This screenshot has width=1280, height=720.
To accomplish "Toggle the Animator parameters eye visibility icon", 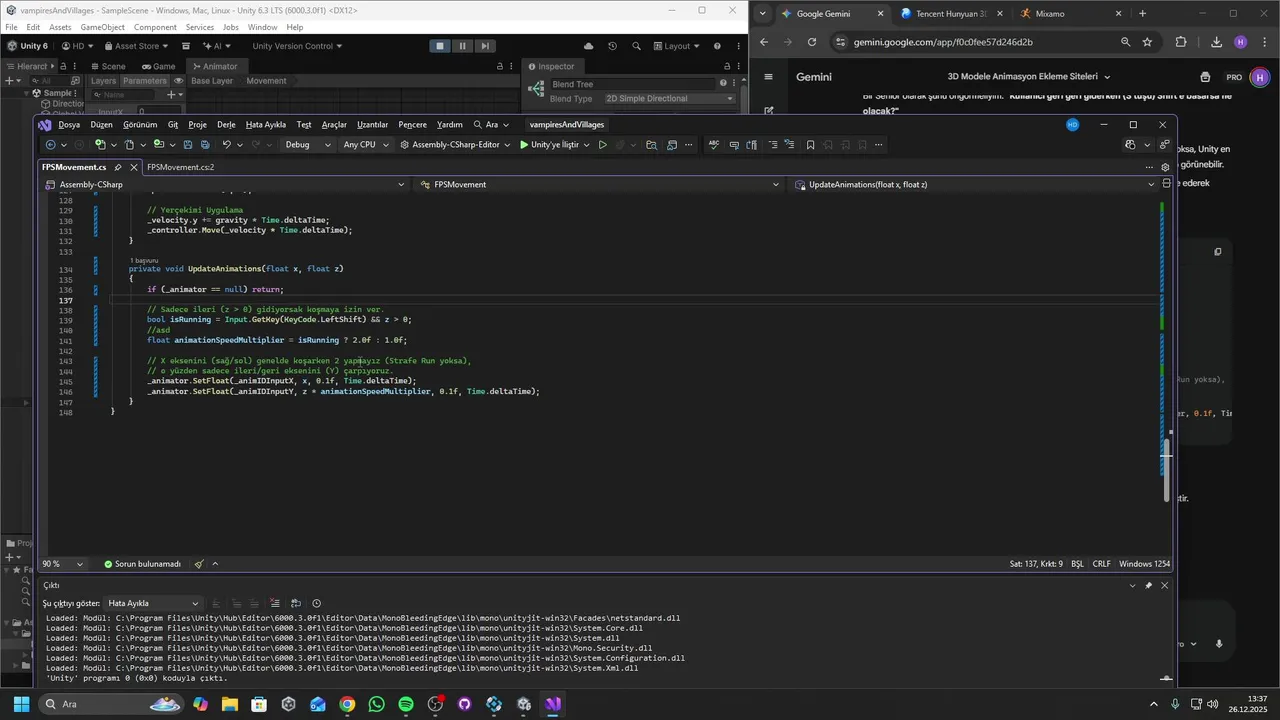I will tap(179, 81).
